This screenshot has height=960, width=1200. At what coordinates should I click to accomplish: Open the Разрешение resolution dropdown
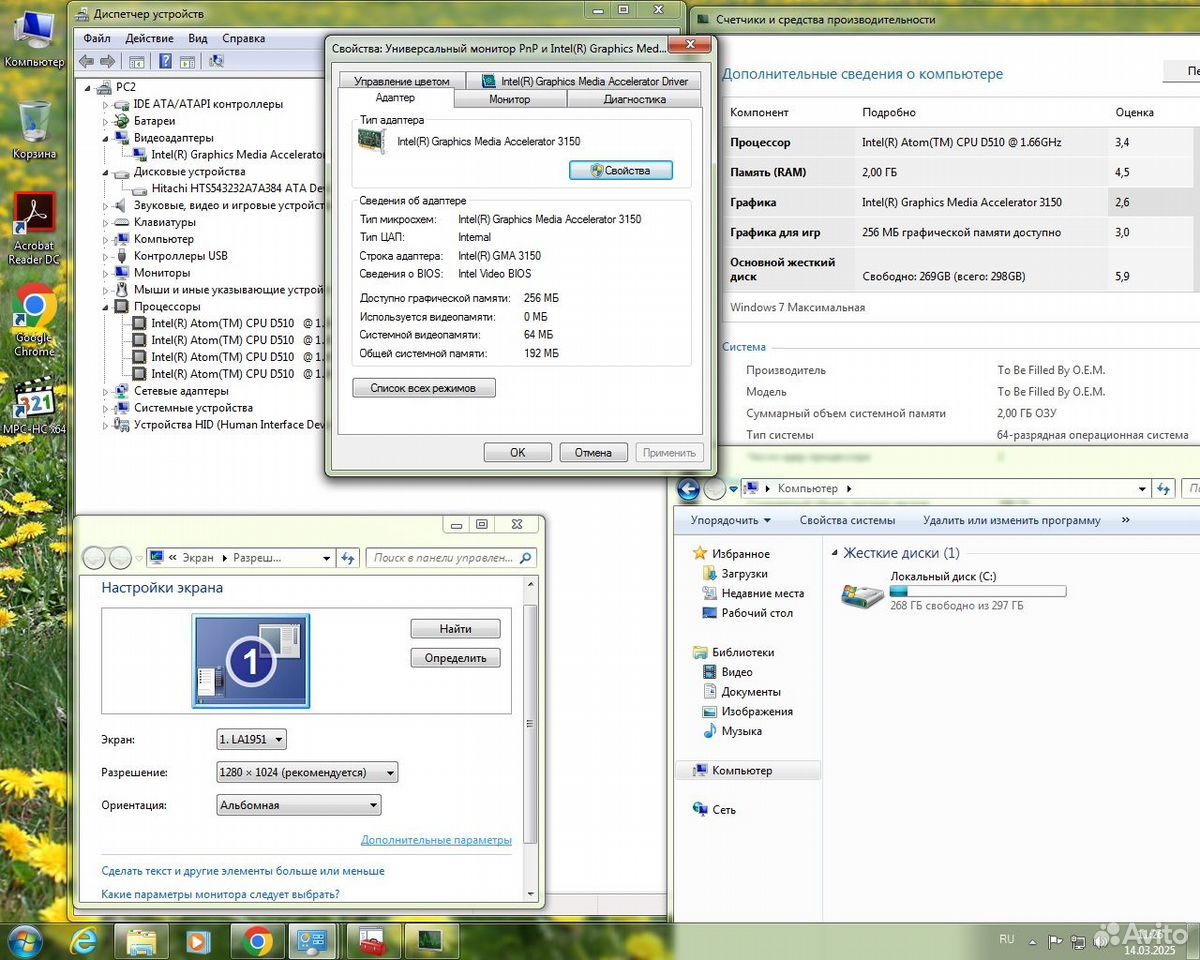pos(307,772)
